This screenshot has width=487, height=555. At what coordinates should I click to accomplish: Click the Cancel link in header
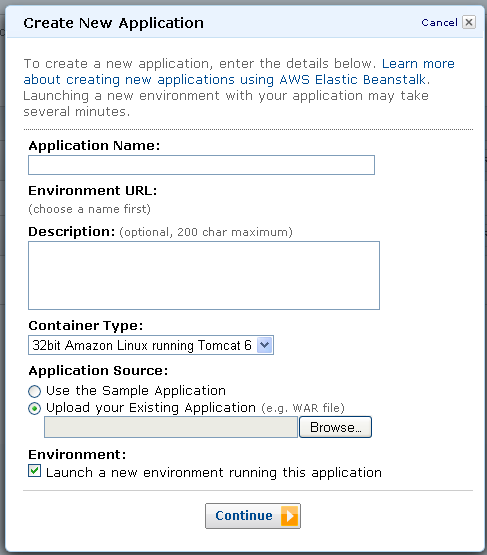[x=439, y=23]
